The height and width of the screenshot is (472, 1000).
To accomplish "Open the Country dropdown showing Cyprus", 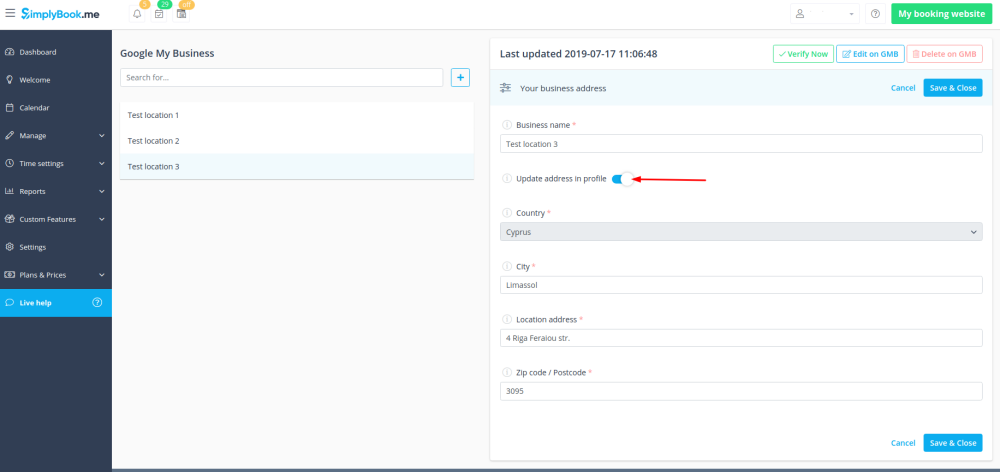I will coord(740,232).
